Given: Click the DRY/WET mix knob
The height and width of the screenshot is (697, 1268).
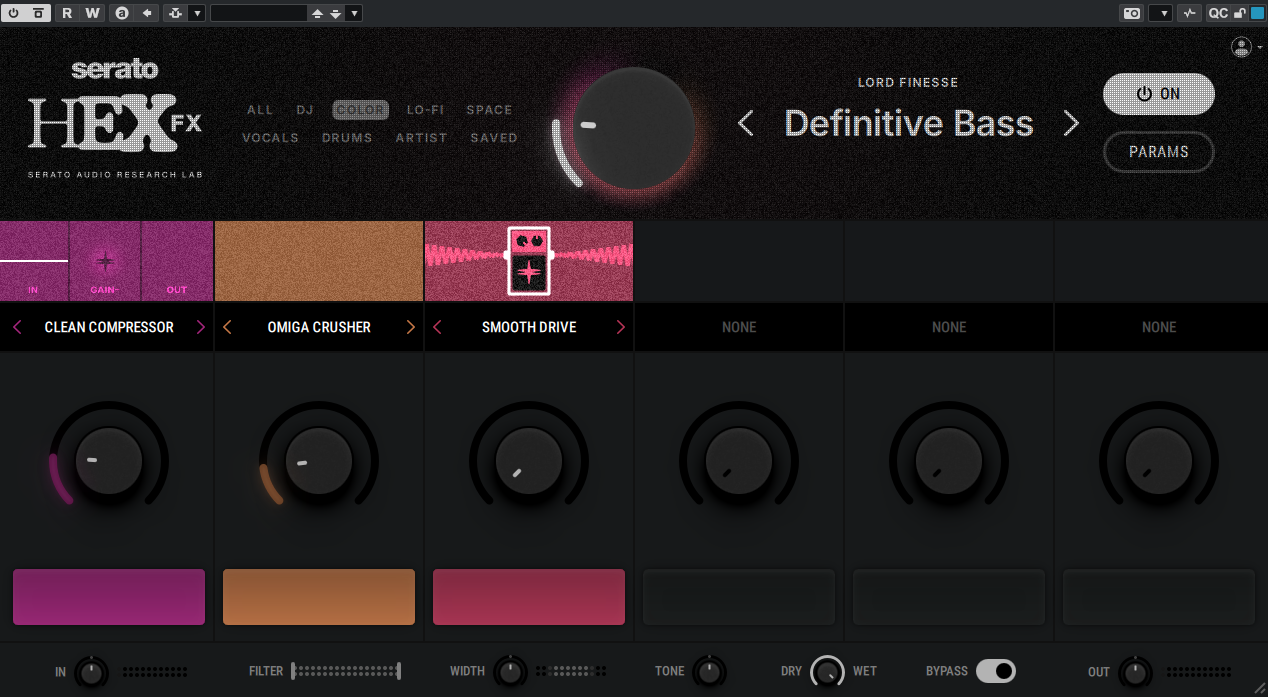Looking at the screenshot, I should pyautogui.click(x=827, y=672).
